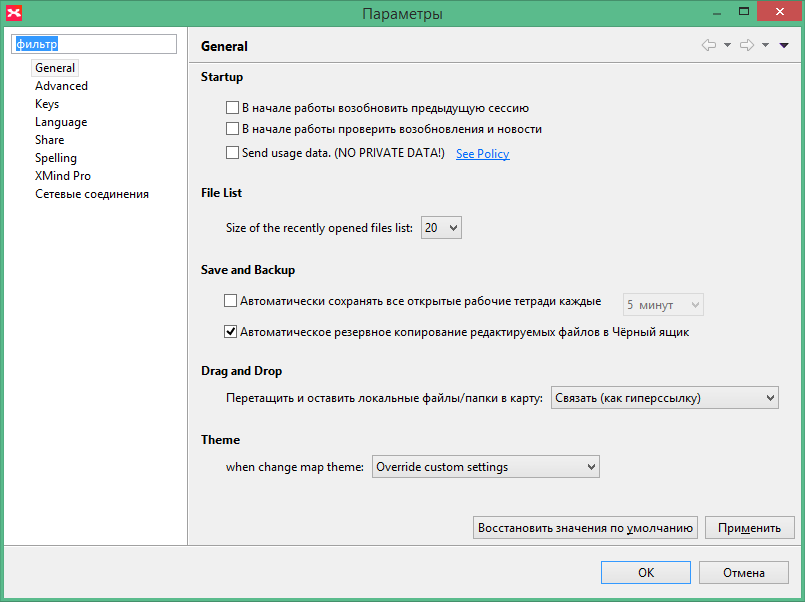Viewport: 805px width, 602px height.
Task: Open the Spelling preferences page
Action: tap(56, 158)
